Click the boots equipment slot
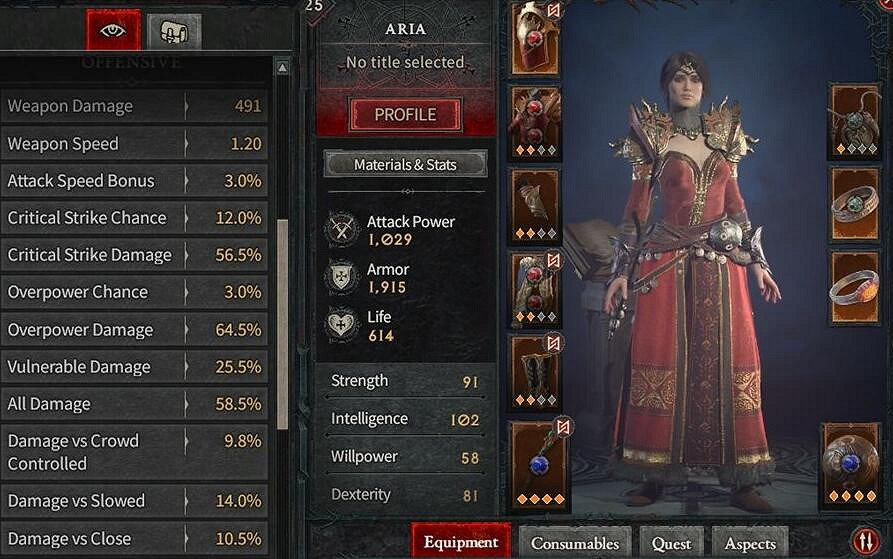This screenshot has height=559, width=893. coord(535,372)
